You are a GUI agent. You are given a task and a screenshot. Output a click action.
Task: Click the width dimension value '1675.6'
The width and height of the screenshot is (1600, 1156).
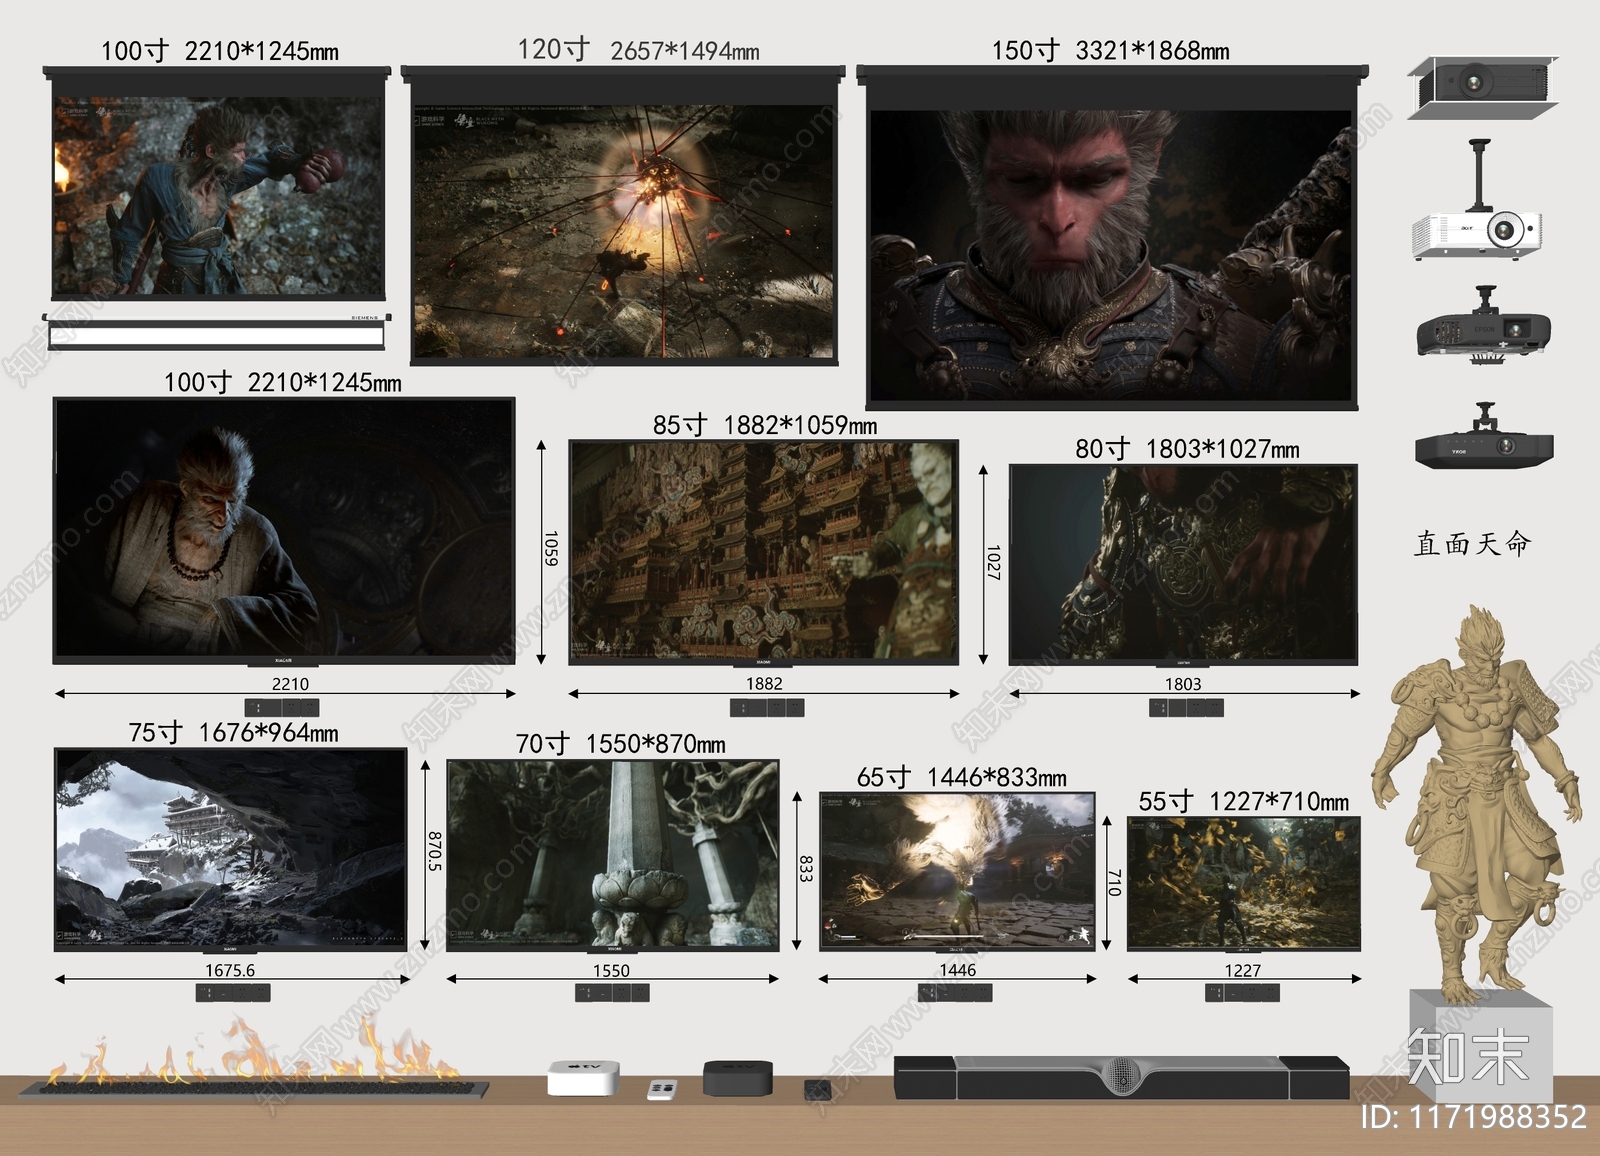click(230, 970)
